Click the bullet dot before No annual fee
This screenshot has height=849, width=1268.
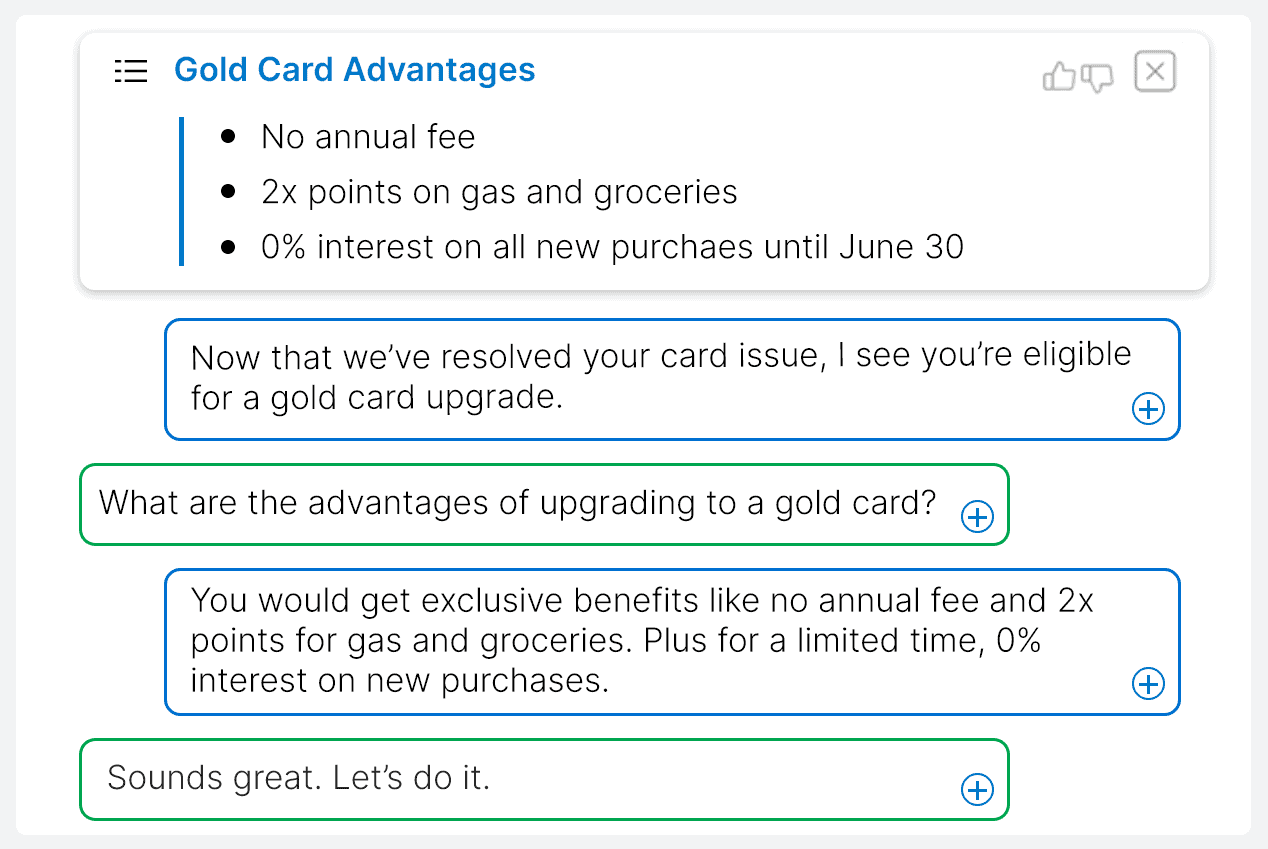[229, 136]
